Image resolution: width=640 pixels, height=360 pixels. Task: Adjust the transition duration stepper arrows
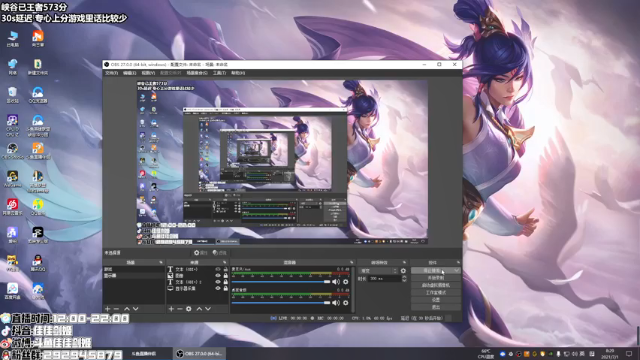tap(404, 279)
